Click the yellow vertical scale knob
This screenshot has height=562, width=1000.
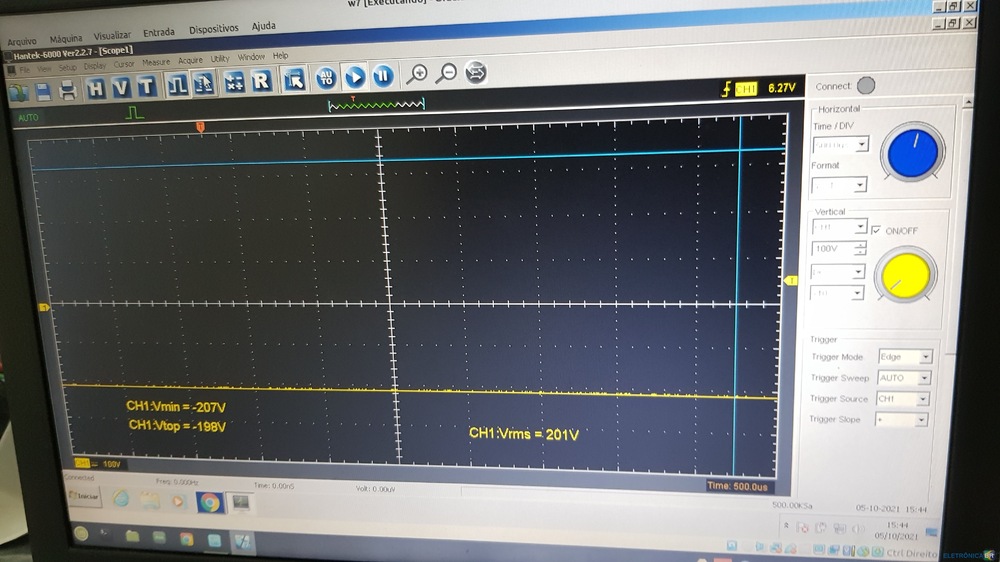(x=905, y=275)
